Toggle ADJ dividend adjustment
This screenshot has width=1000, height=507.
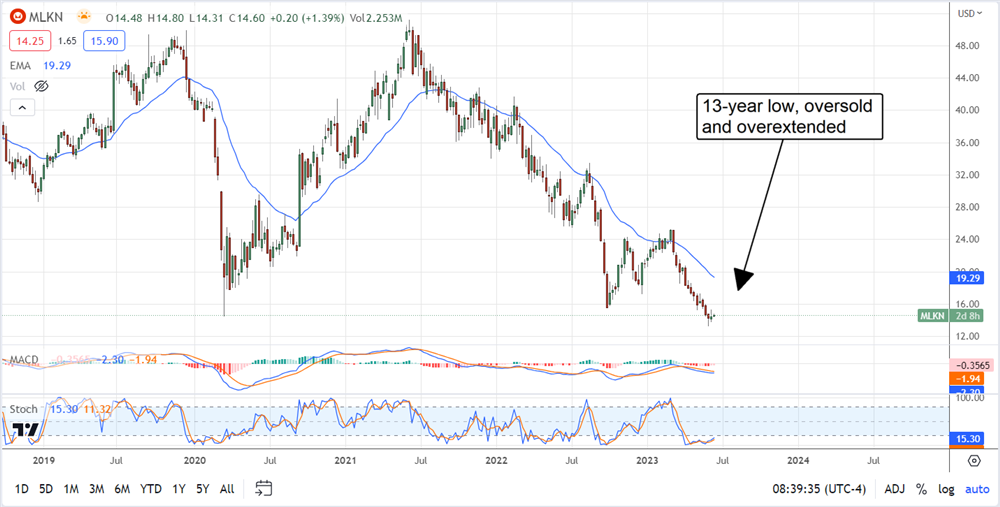coord(895,489)
